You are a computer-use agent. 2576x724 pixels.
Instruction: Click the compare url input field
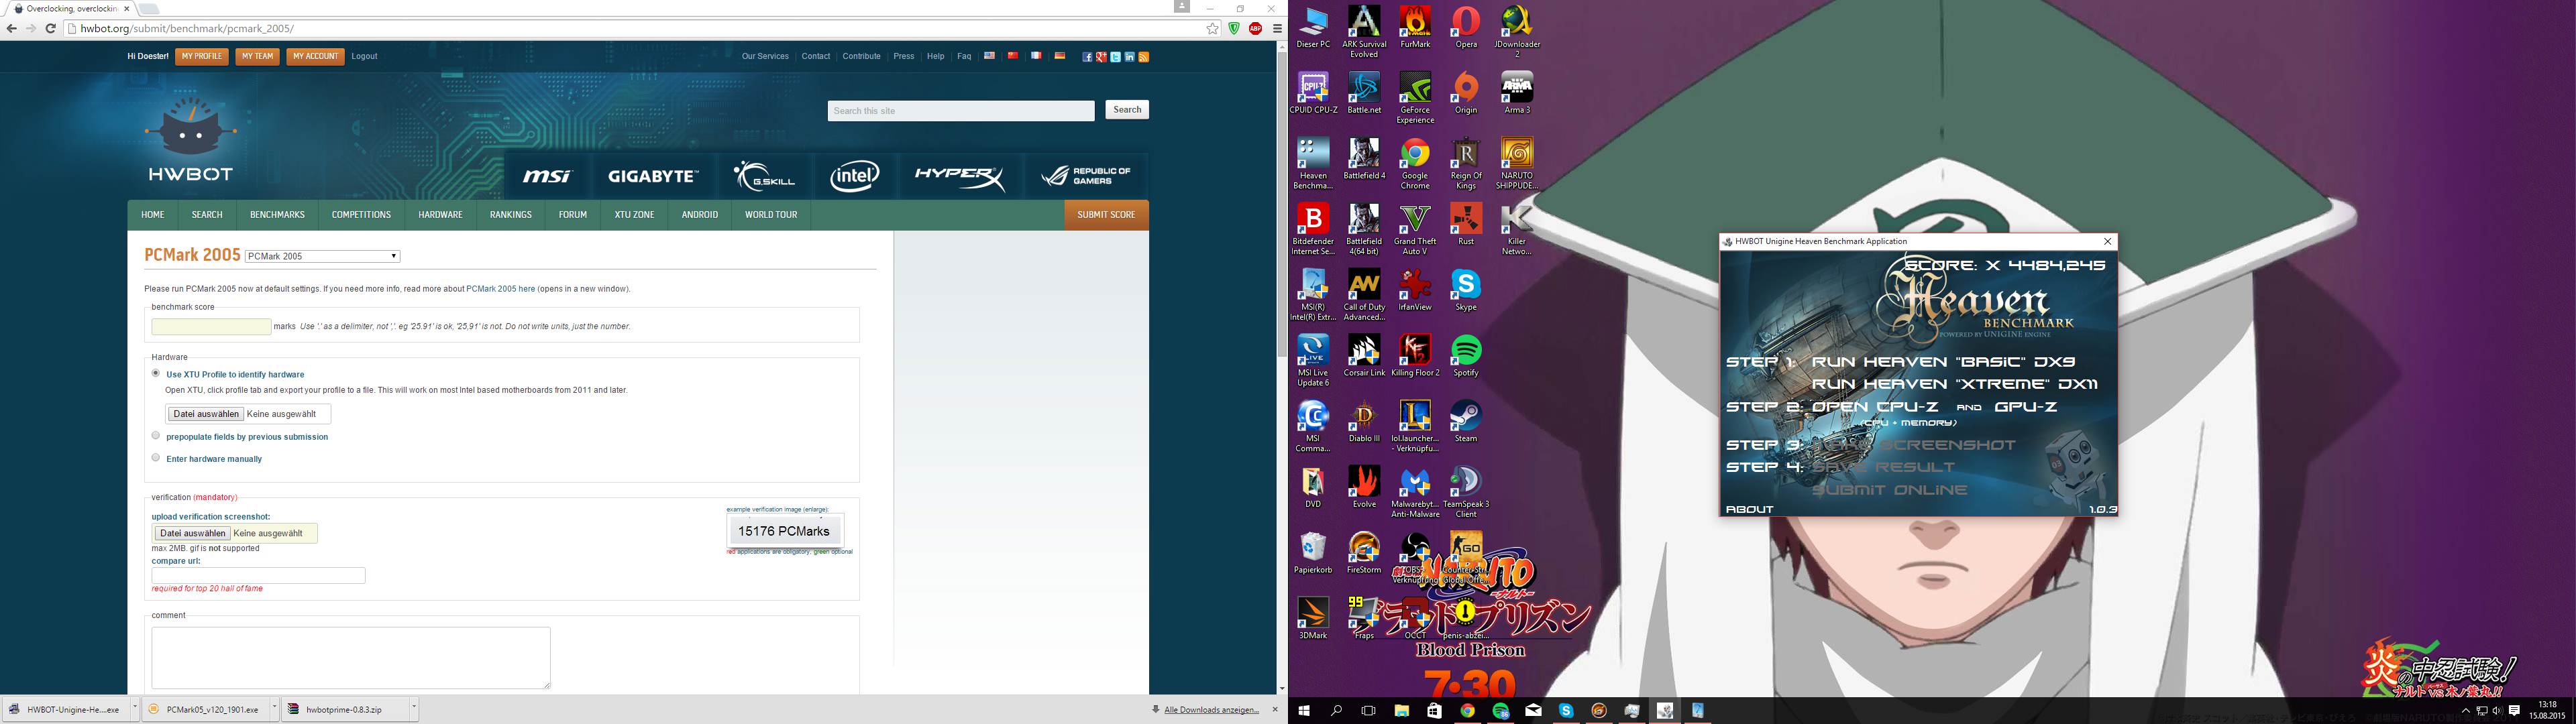(258, 575)
